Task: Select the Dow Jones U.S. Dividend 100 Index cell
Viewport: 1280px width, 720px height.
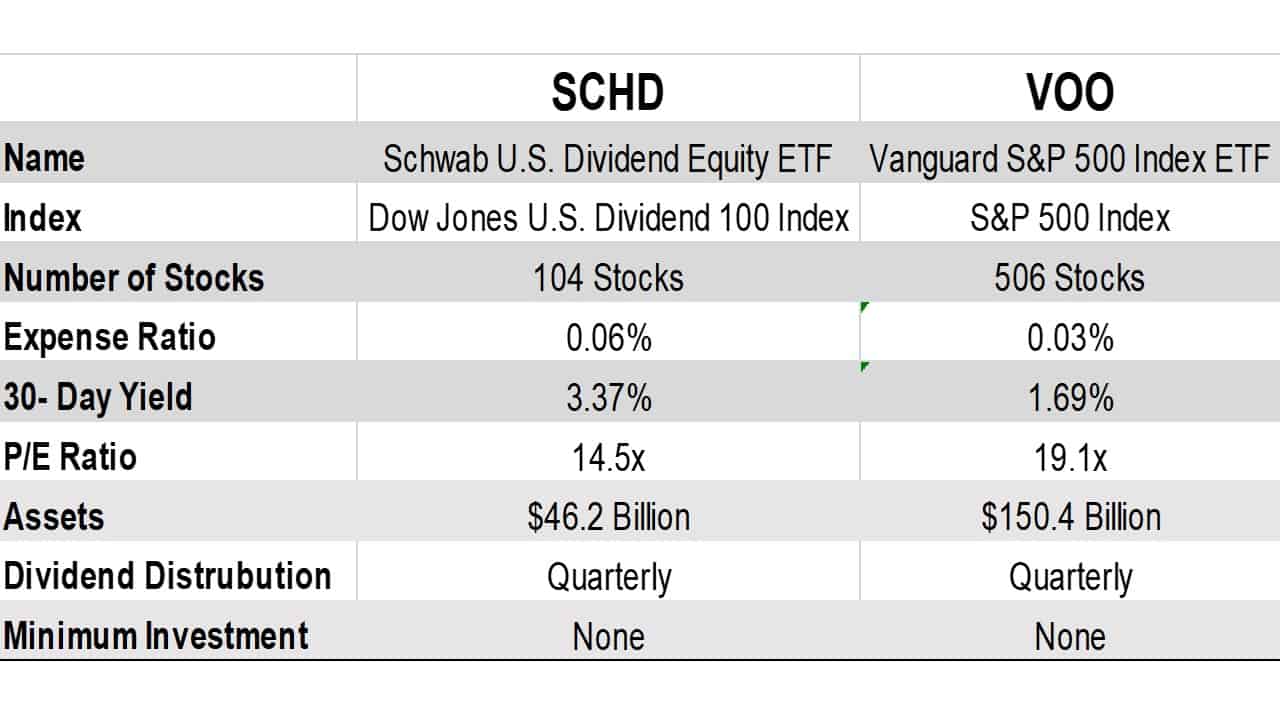Action: pos(608,218)
